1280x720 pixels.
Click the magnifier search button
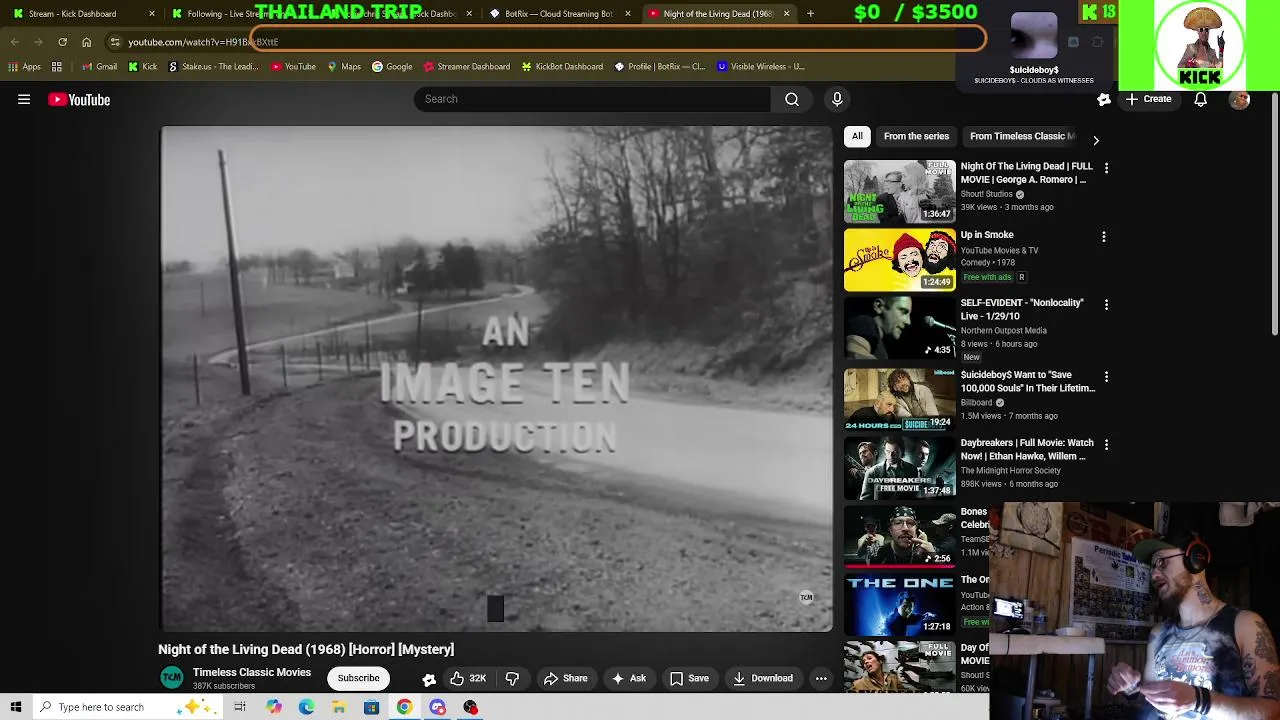pyautogui.click(x=792, y=99)
